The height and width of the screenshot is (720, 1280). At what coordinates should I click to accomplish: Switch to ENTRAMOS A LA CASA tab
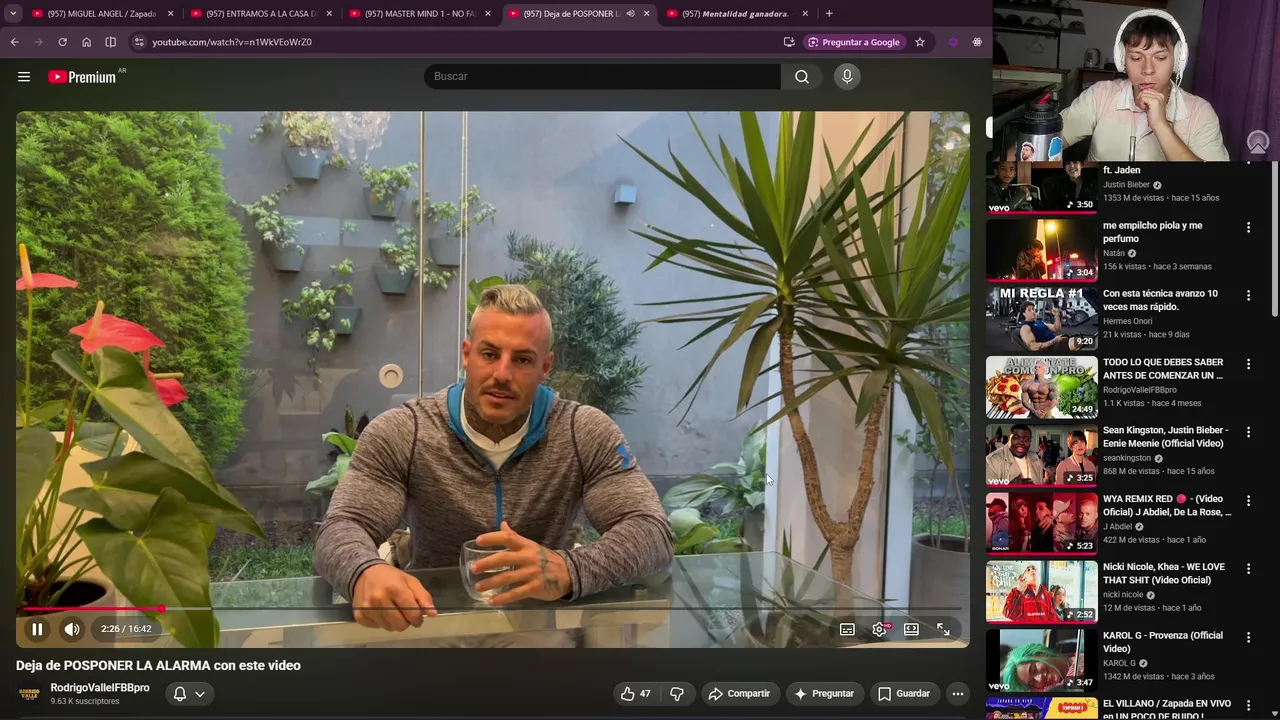(262, 14)
